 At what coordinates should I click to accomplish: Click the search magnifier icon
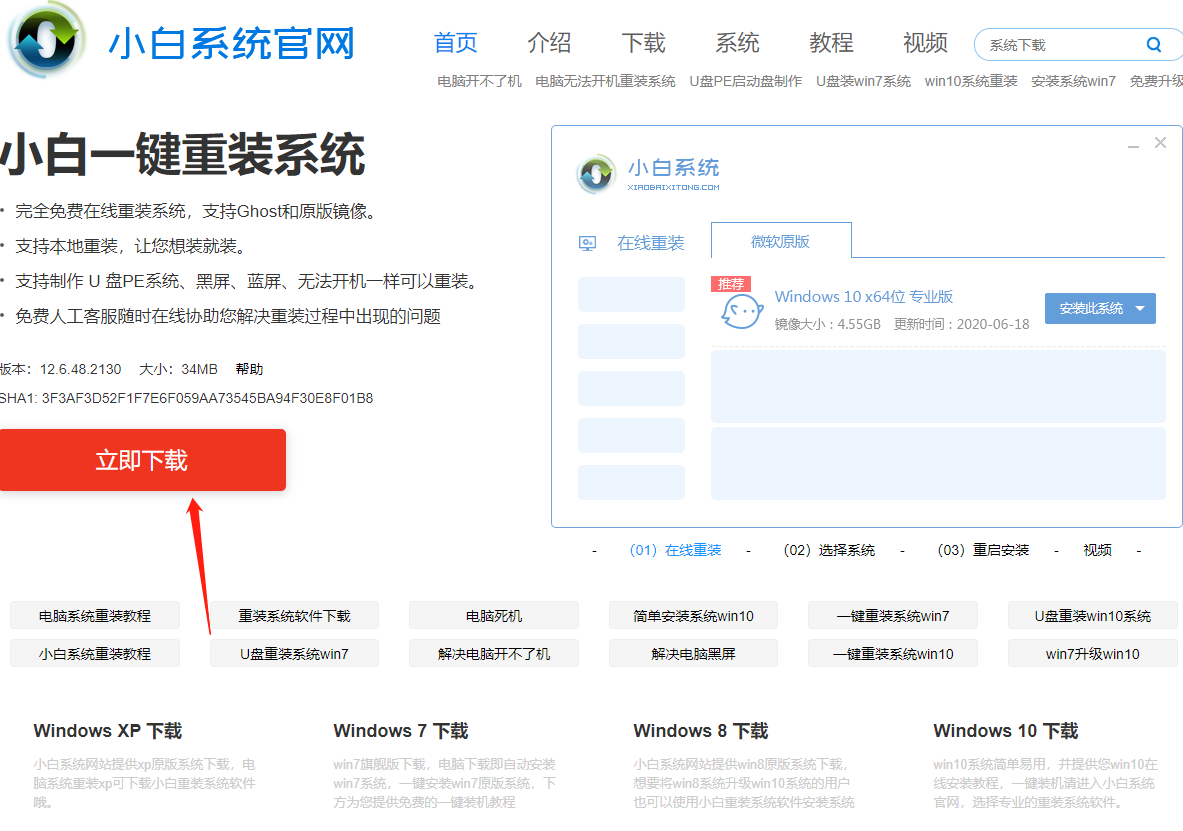point(1153,45)
